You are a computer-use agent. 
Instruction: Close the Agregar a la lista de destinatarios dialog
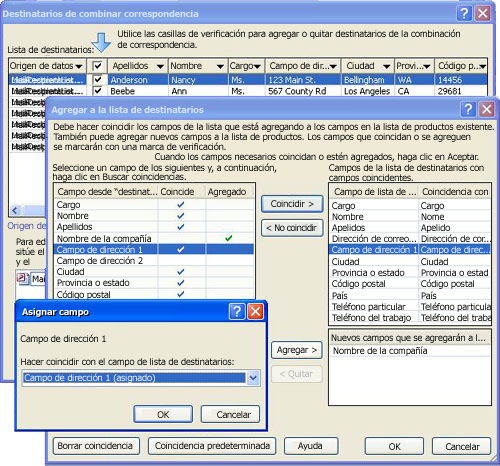coord(487,109)
